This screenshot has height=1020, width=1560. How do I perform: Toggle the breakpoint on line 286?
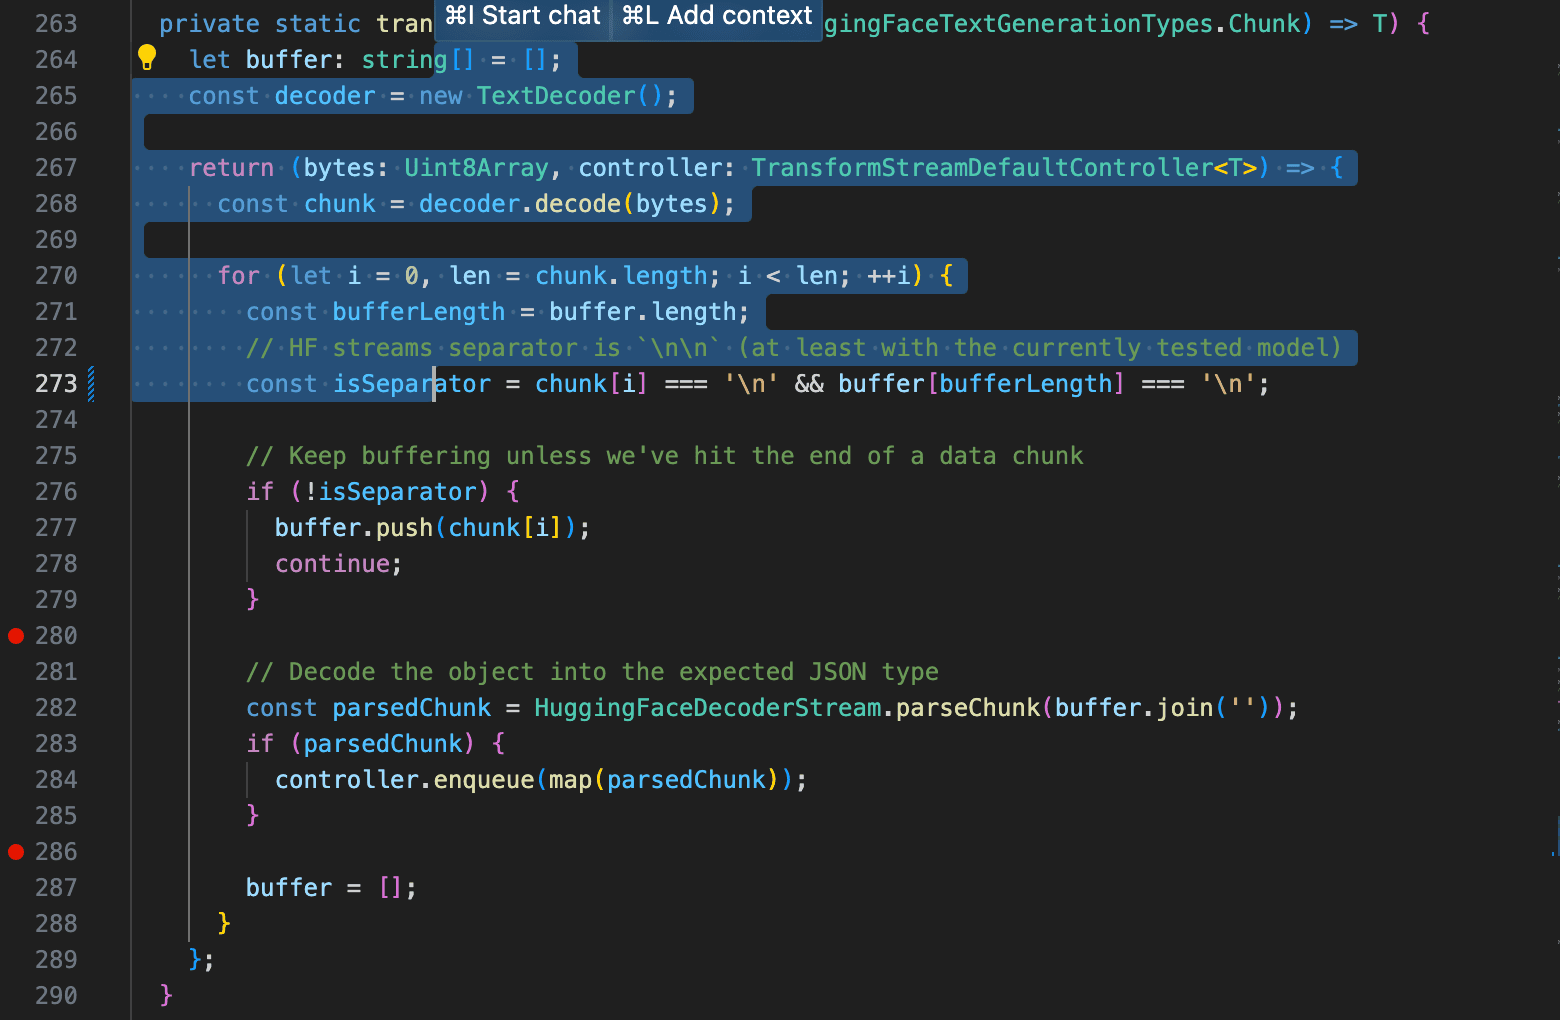pos(16,852)
